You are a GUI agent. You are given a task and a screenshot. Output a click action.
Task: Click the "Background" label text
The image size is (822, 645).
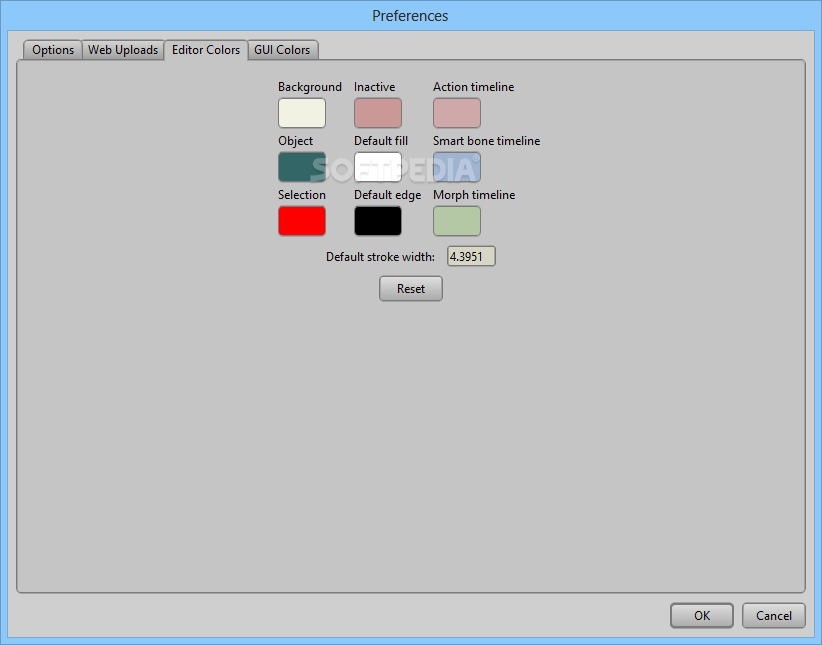coord(310,87)
